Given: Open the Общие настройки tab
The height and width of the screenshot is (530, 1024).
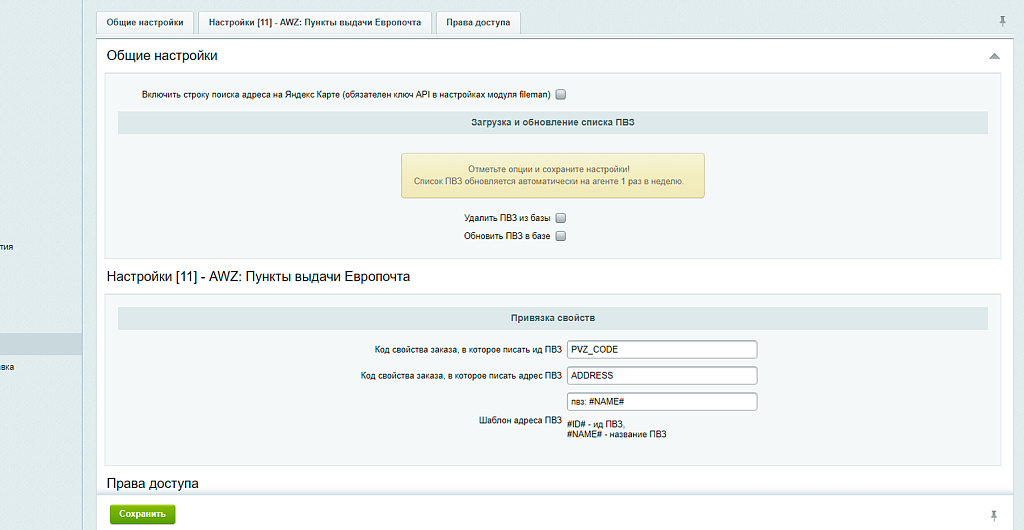Looking at the screenshot, I should tap(145, 23).
